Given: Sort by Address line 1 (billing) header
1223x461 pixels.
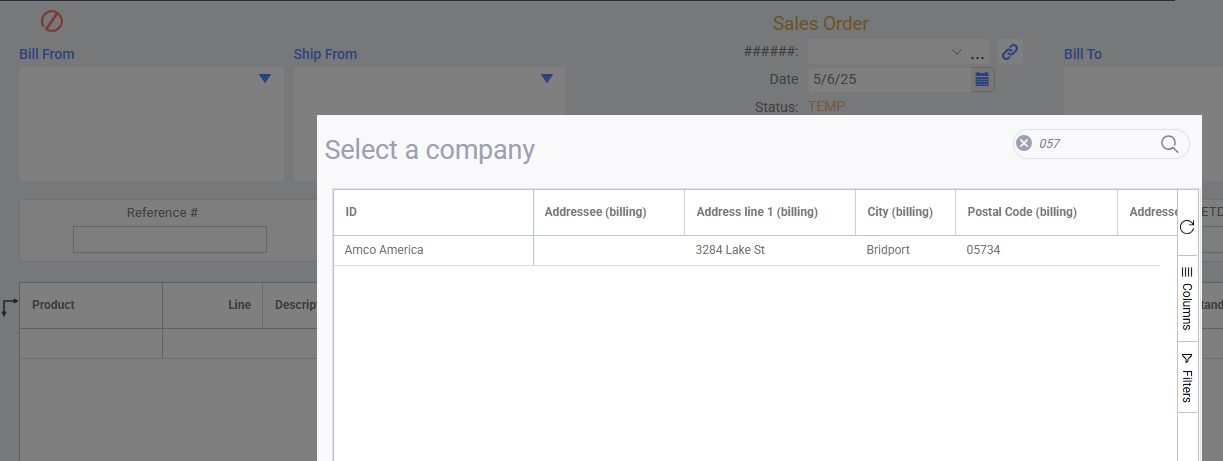Looking at the screenshot, I should point(770,212).
